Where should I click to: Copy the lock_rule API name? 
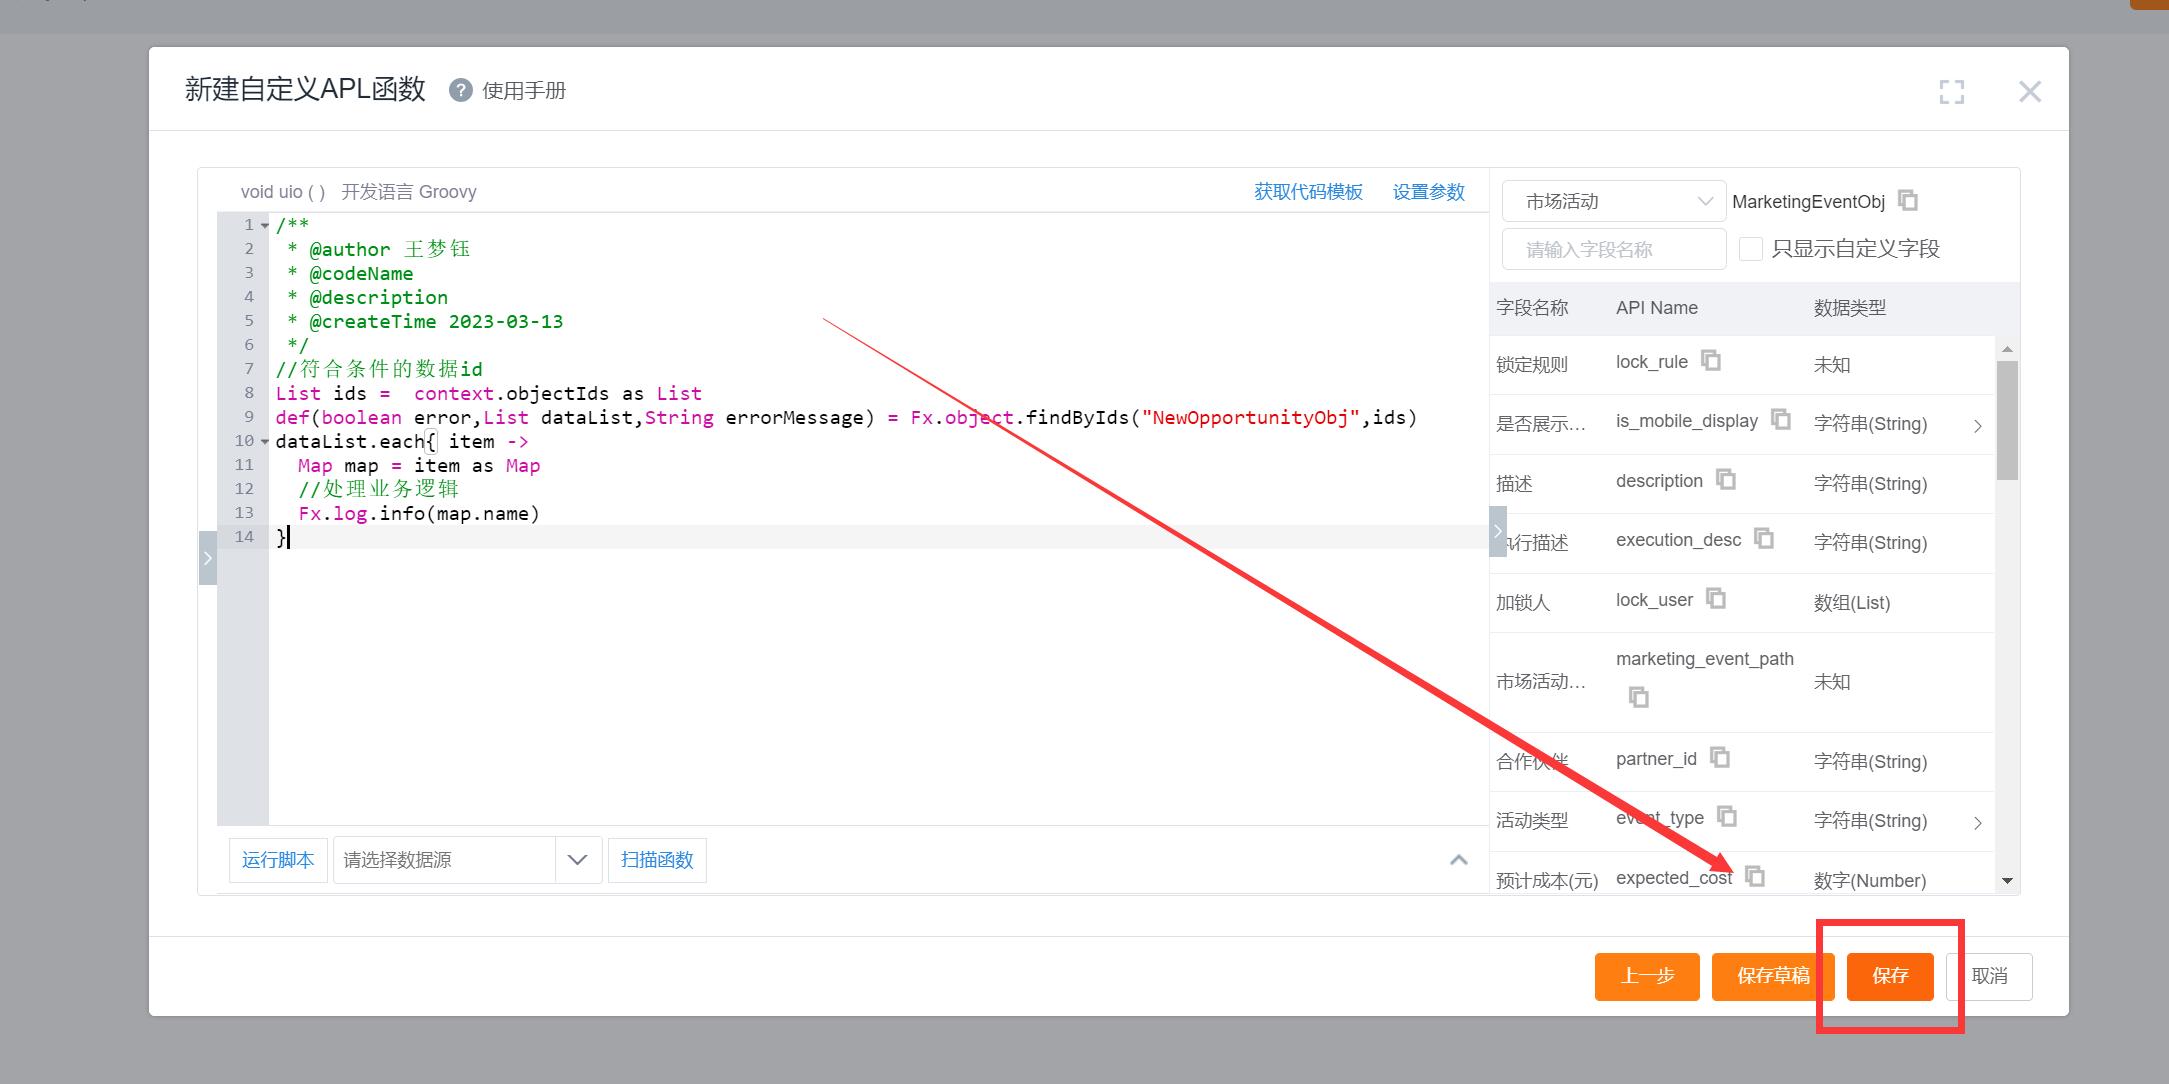[x=1711, y=360]
